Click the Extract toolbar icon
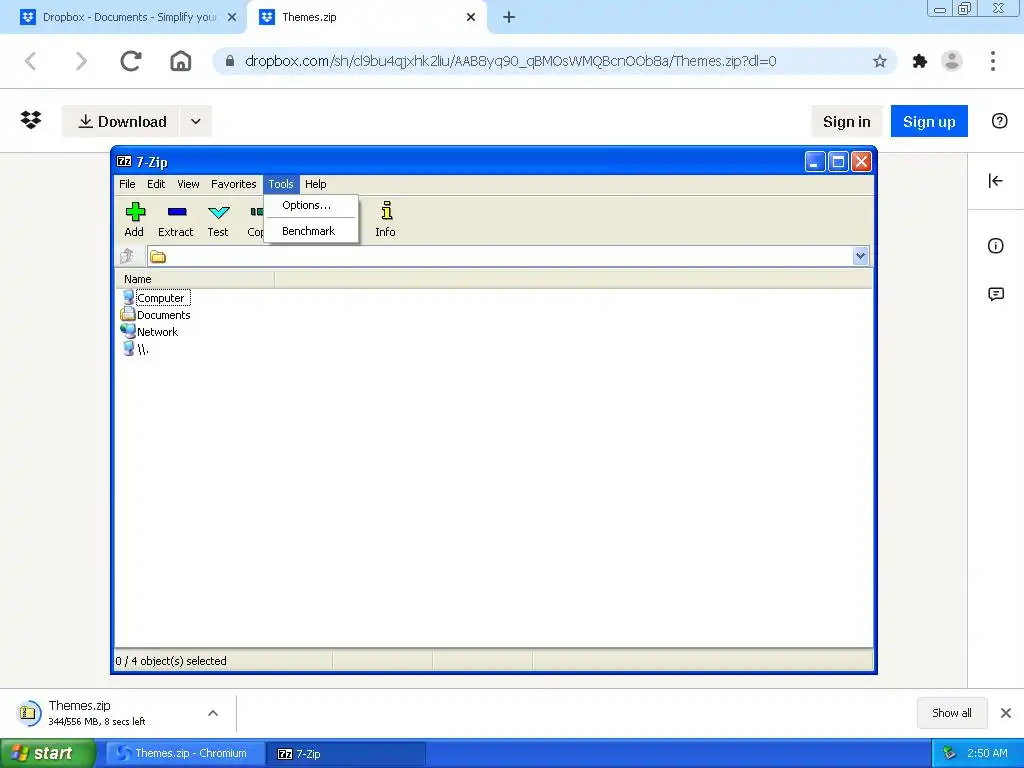 point(177,212)
